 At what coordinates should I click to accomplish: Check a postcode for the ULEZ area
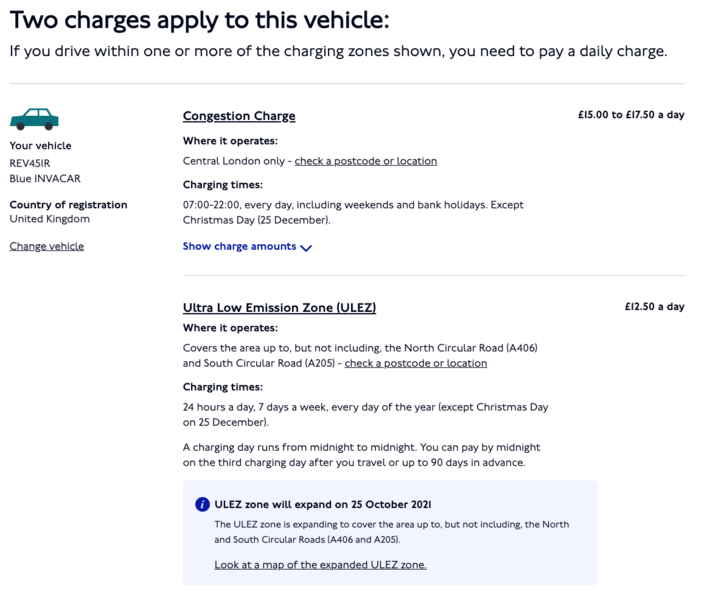416,363
